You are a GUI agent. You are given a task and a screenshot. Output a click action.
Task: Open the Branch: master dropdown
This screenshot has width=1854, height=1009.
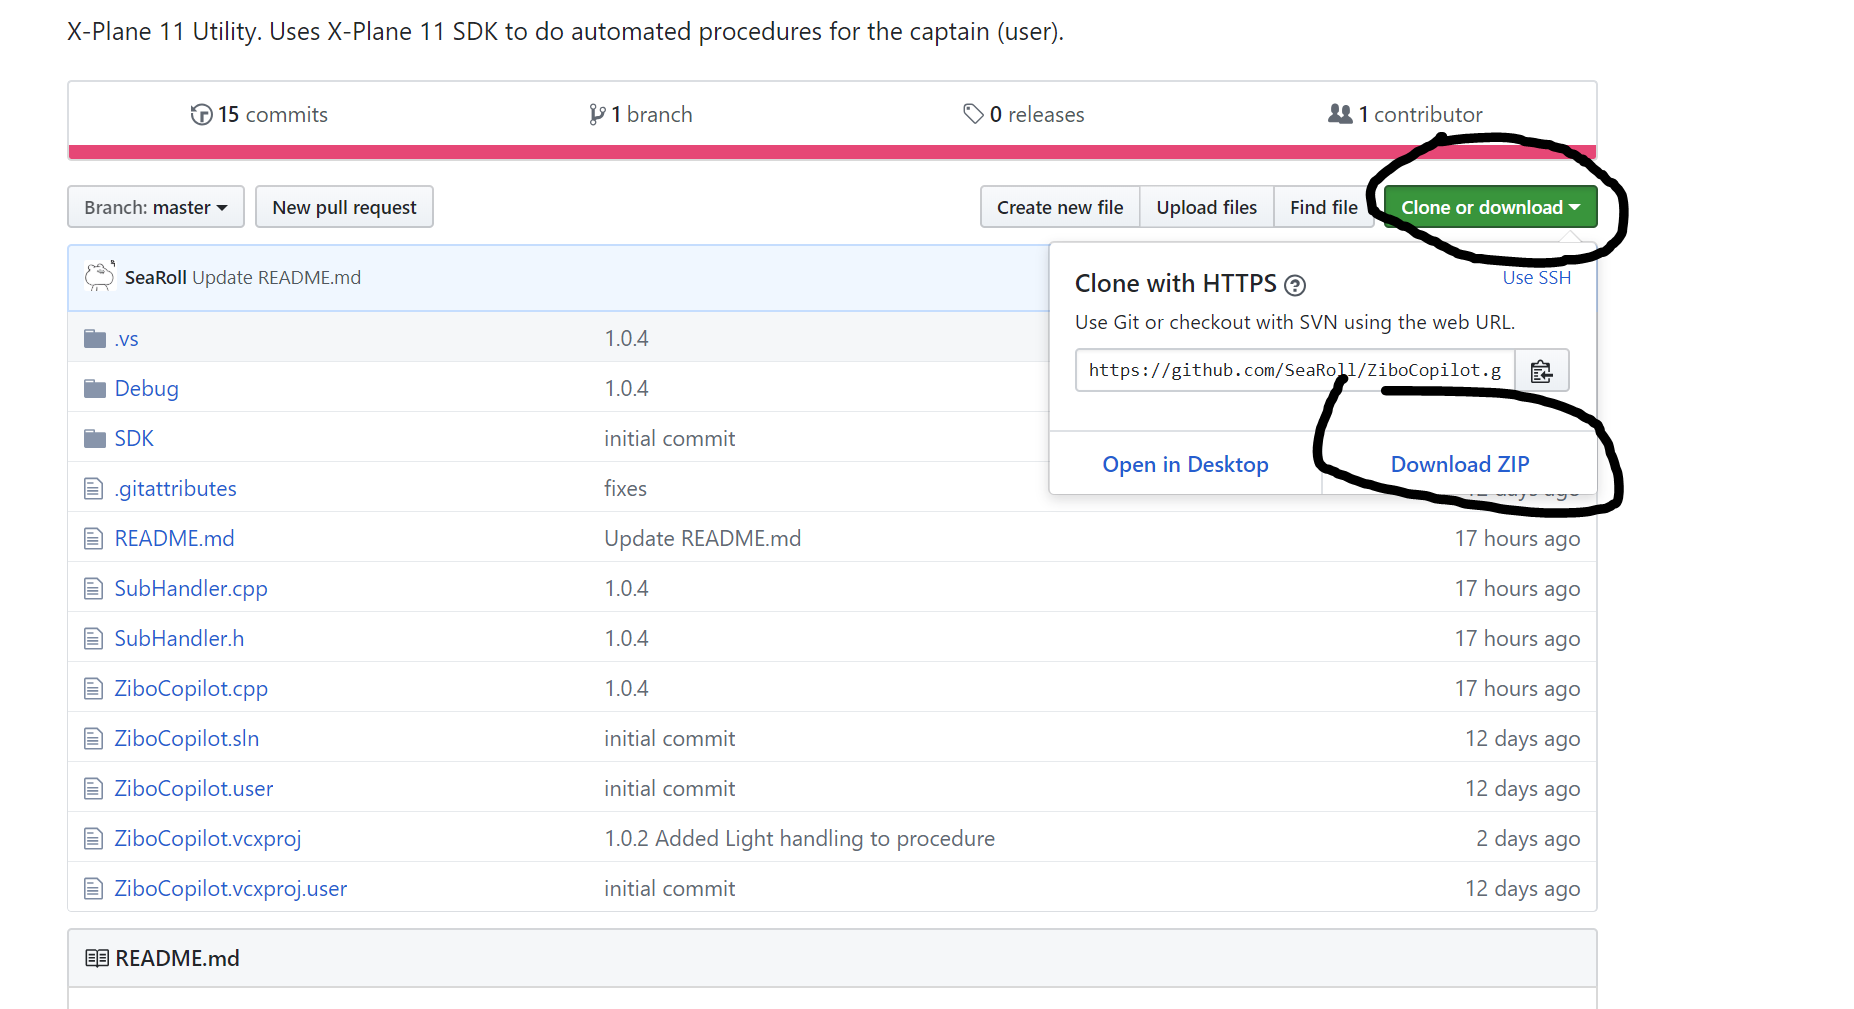pos(156,207)
